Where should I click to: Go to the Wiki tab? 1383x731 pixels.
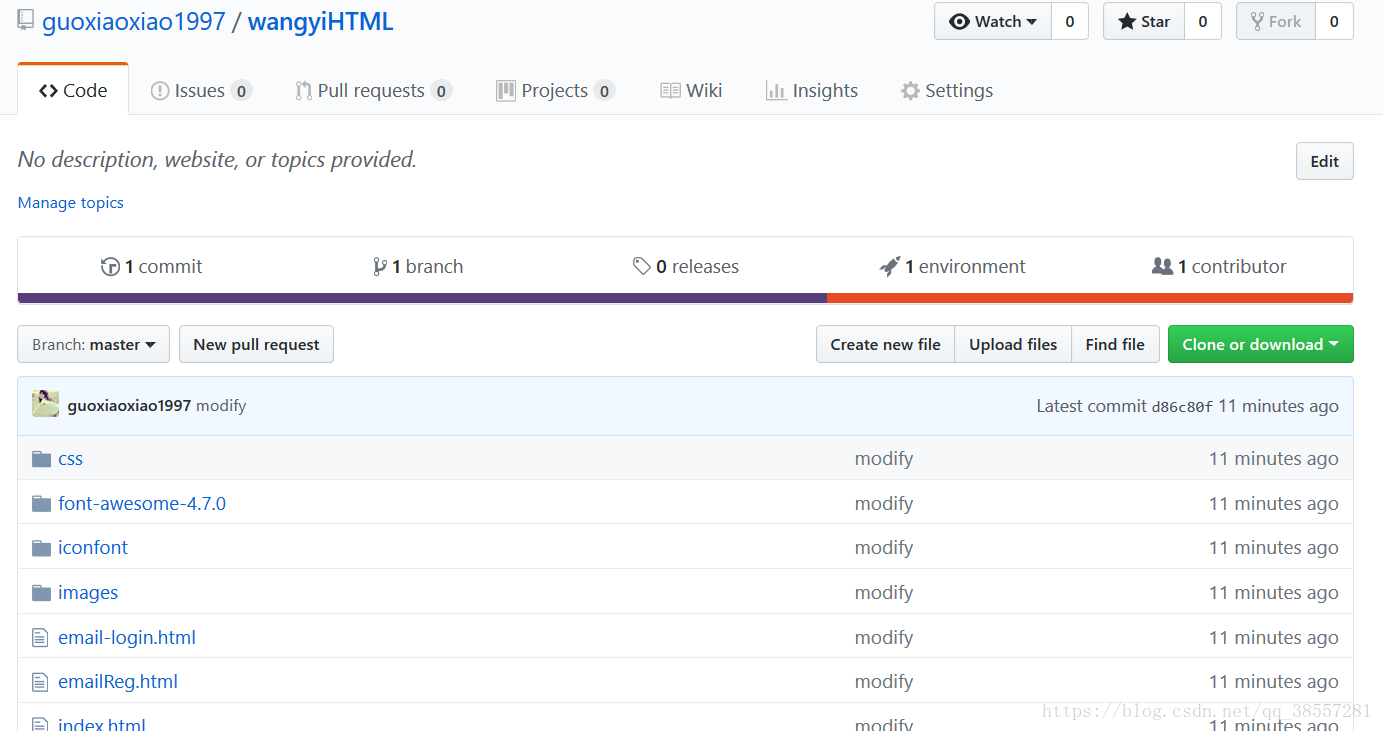[x=691, y=90]
